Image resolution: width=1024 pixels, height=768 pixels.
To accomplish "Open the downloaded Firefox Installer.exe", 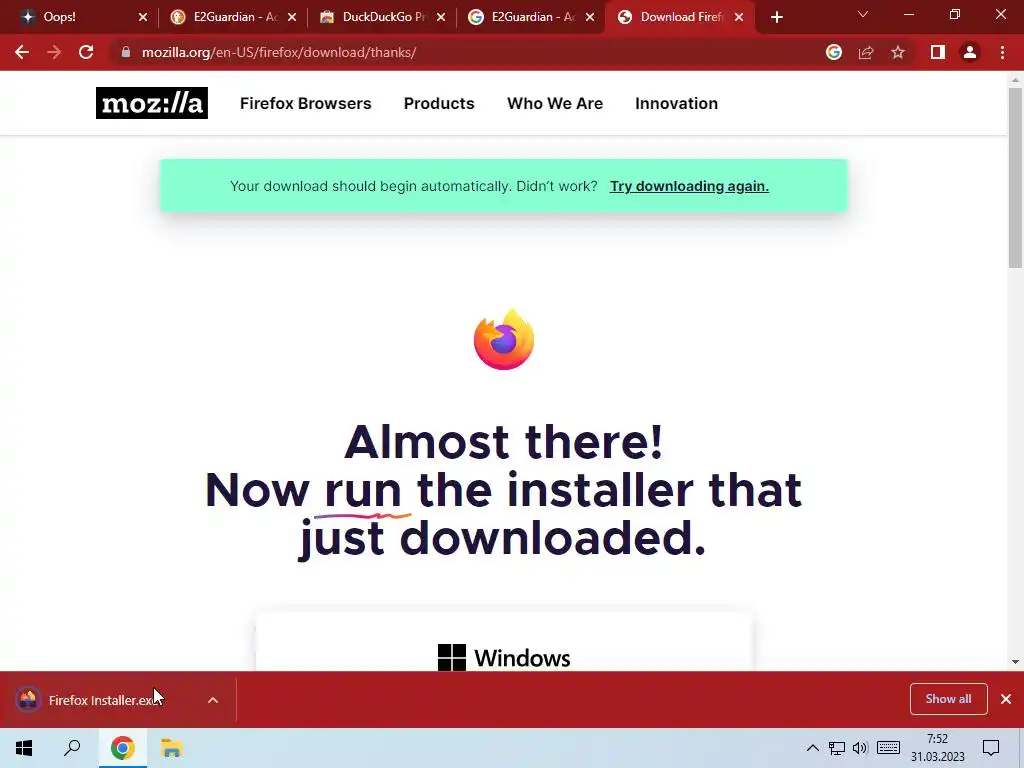I will pyautogui.click(x=101, y=700).
